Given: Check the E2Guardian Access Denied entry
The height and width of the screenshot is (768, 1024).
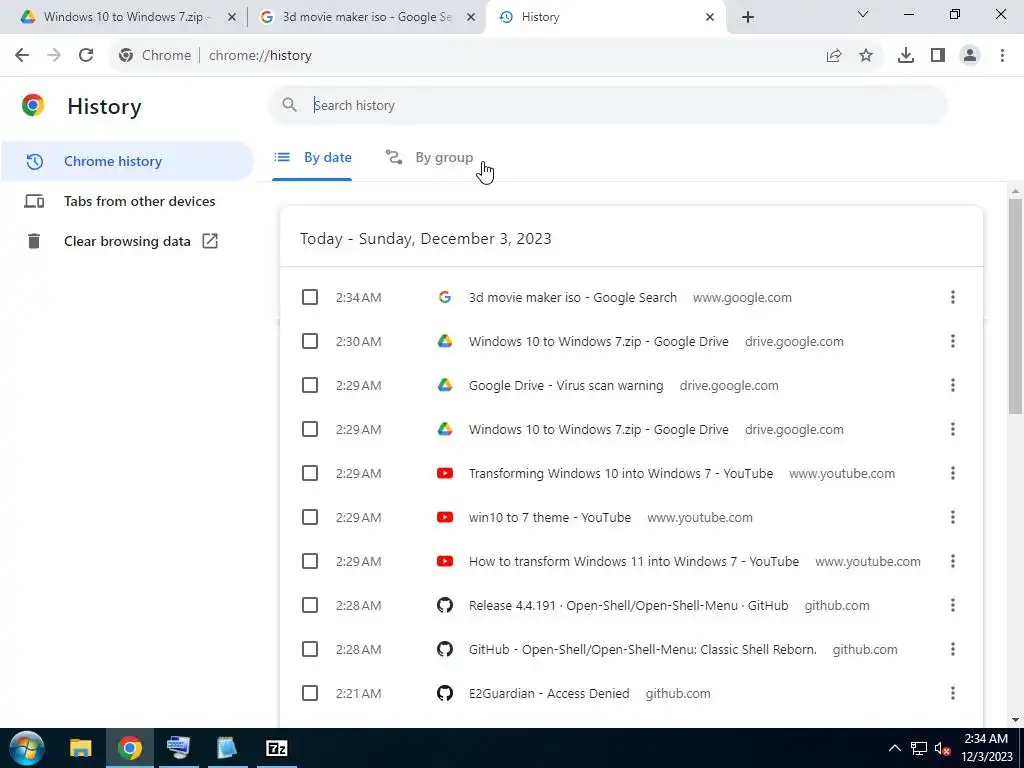Looking at the screenshot, I should coord(310,693).
